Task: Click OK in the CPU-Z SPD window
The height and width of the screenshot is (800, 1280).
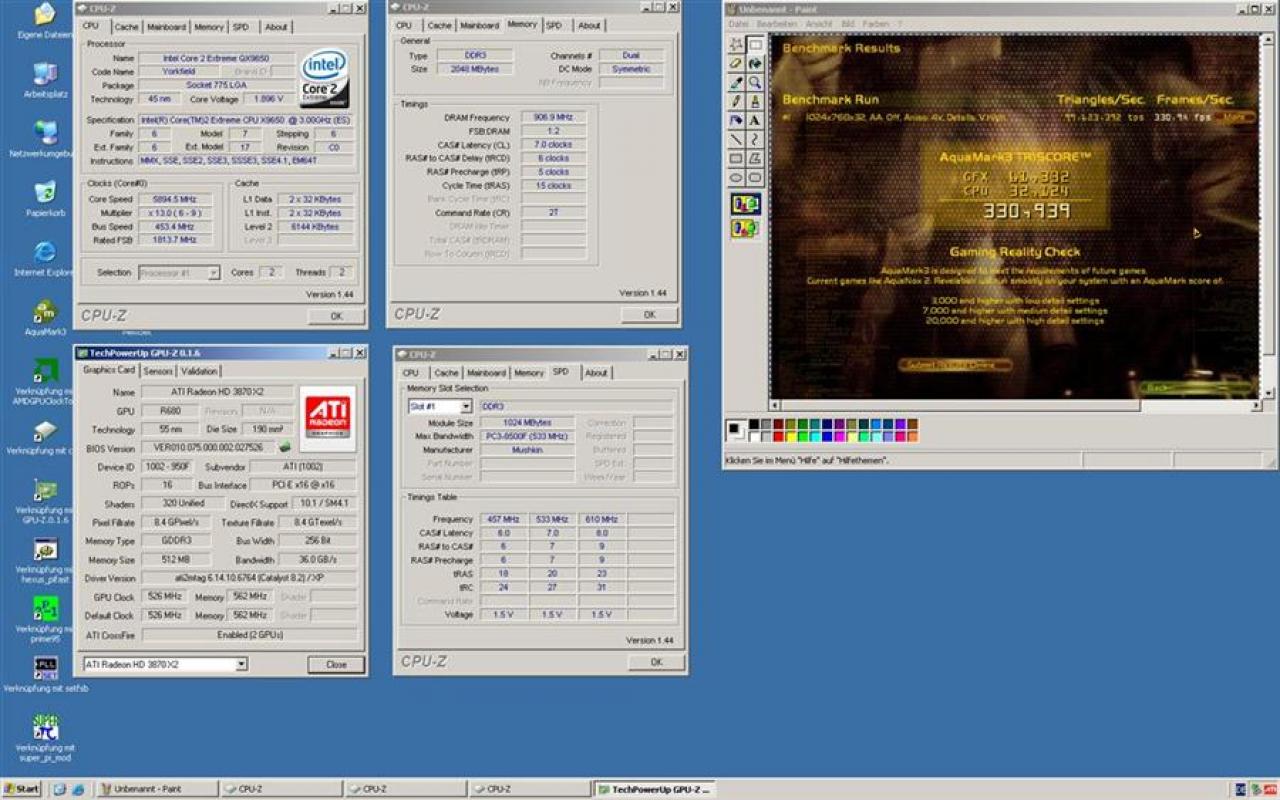Action: pyautogui.click(x=656, y=662)
